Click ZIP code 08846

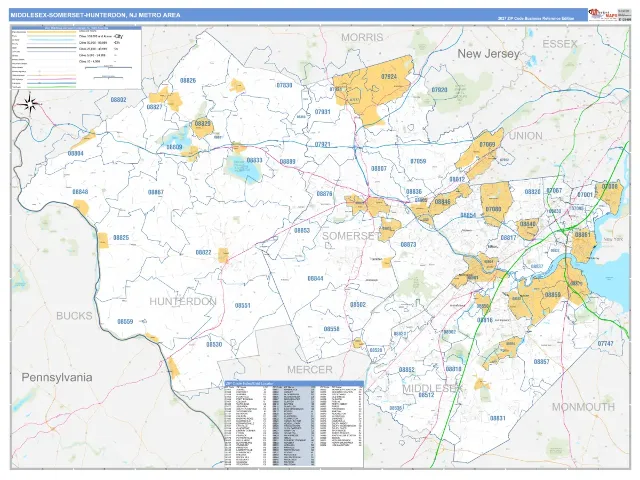point(442,202)
